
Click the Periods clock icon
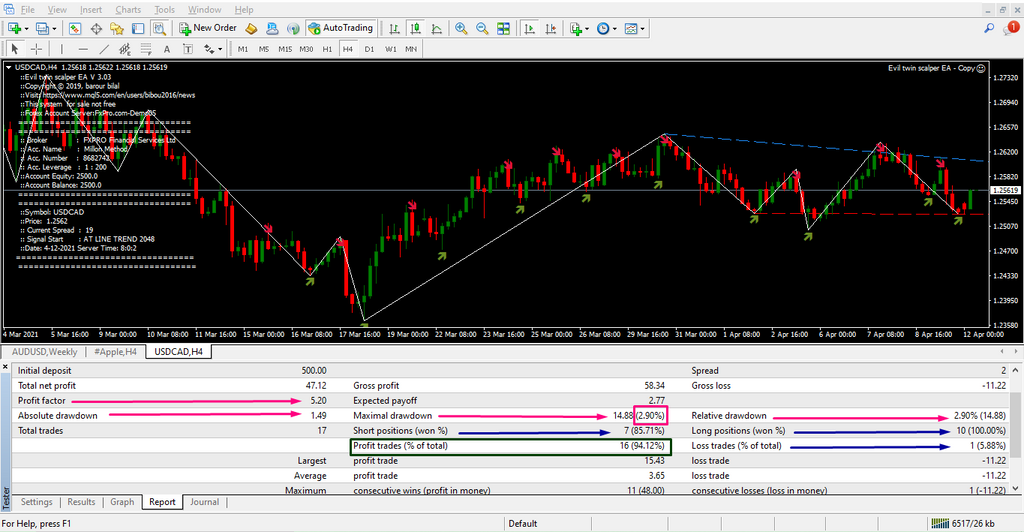603,28
